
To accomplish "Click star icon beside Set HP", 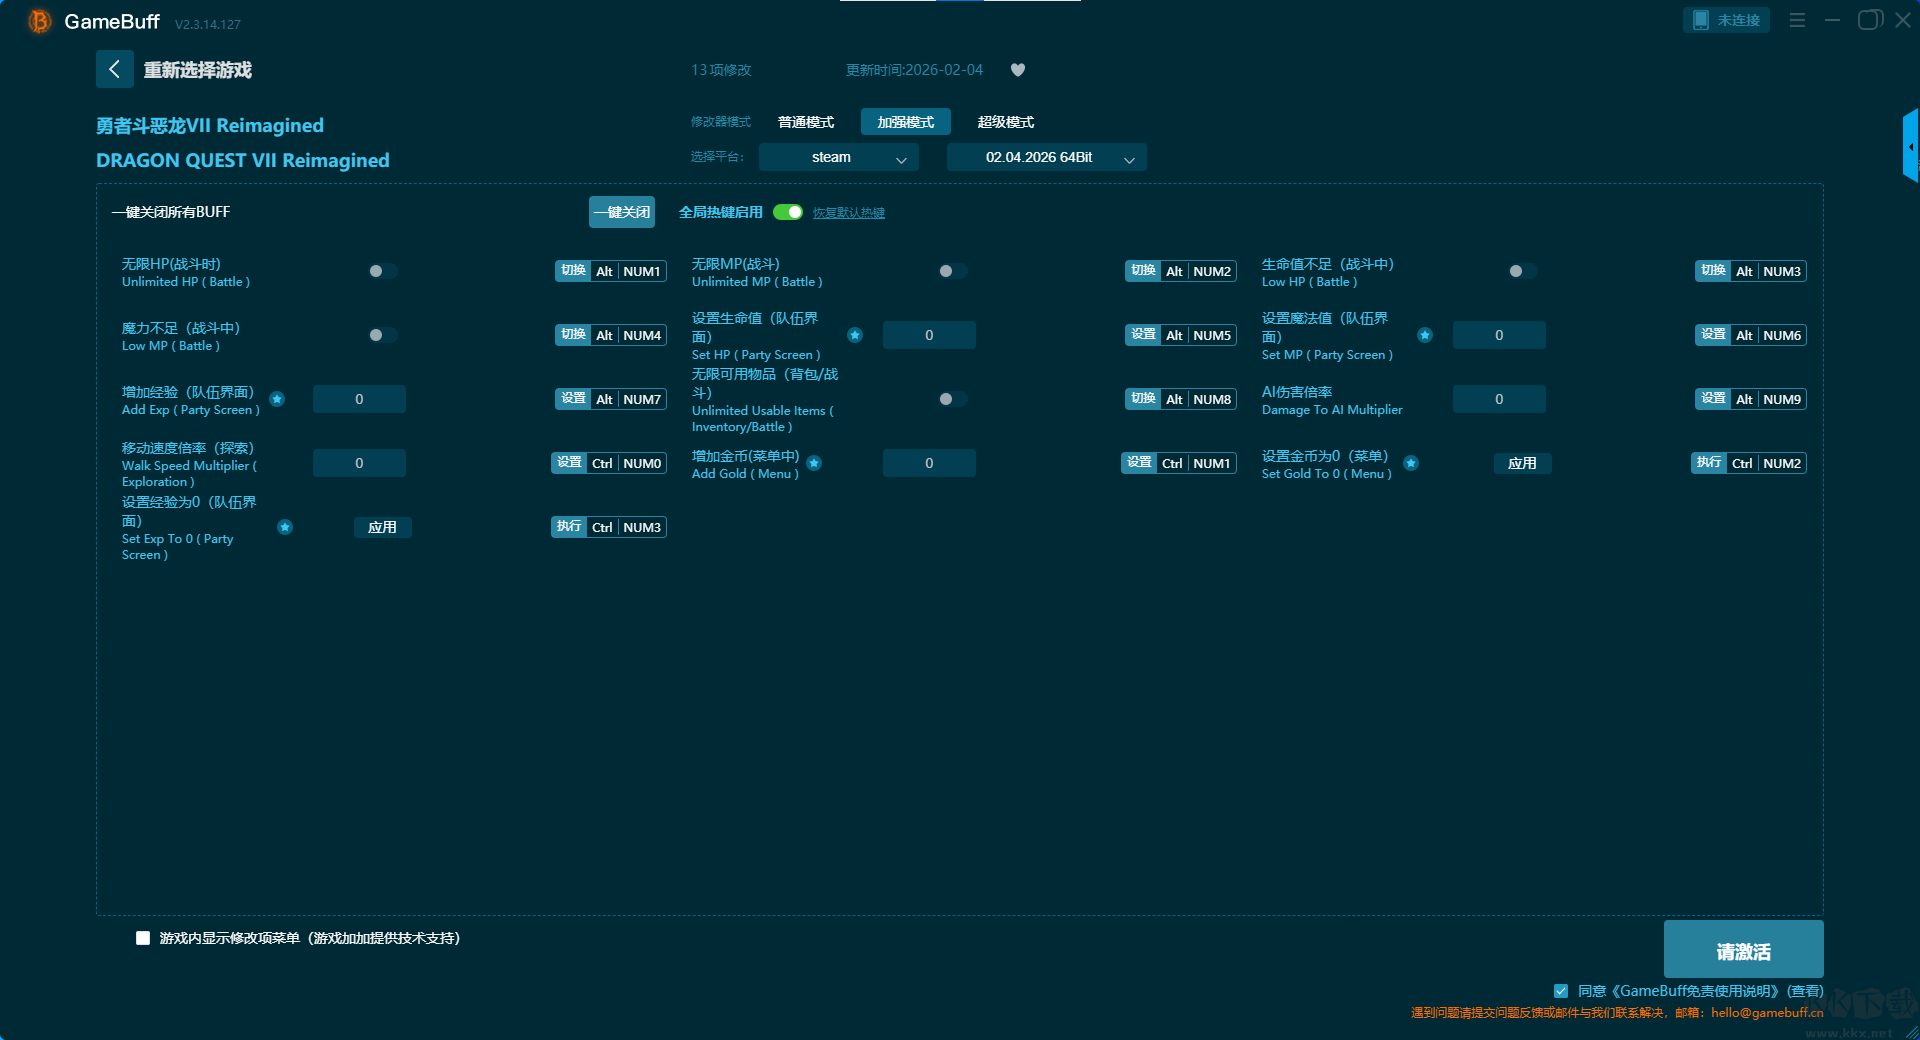I will [x=855, y=335].
